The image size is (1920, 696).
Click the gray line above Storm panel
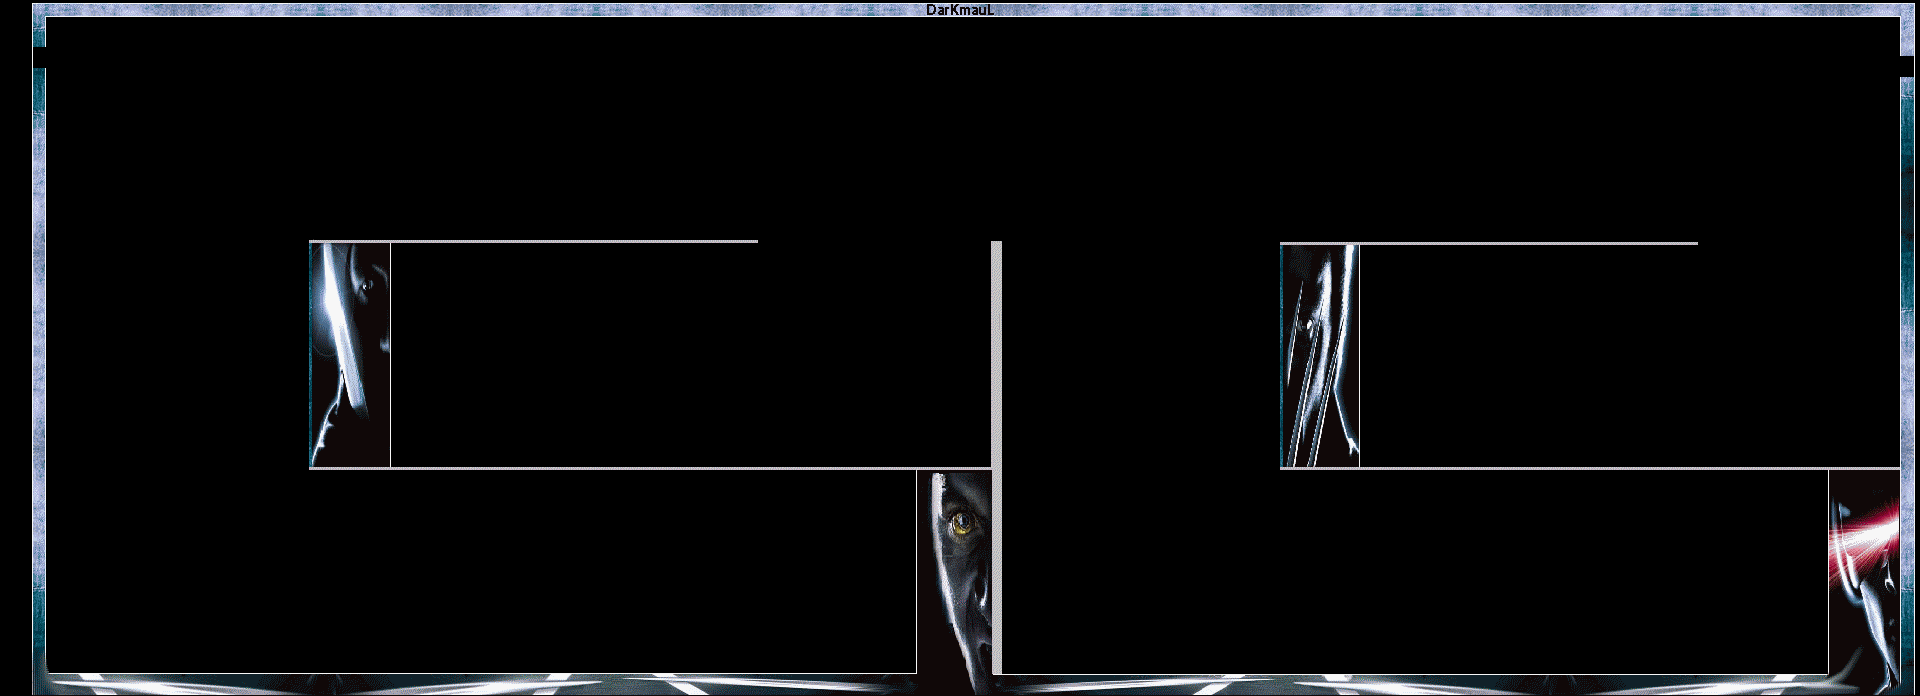533,241
